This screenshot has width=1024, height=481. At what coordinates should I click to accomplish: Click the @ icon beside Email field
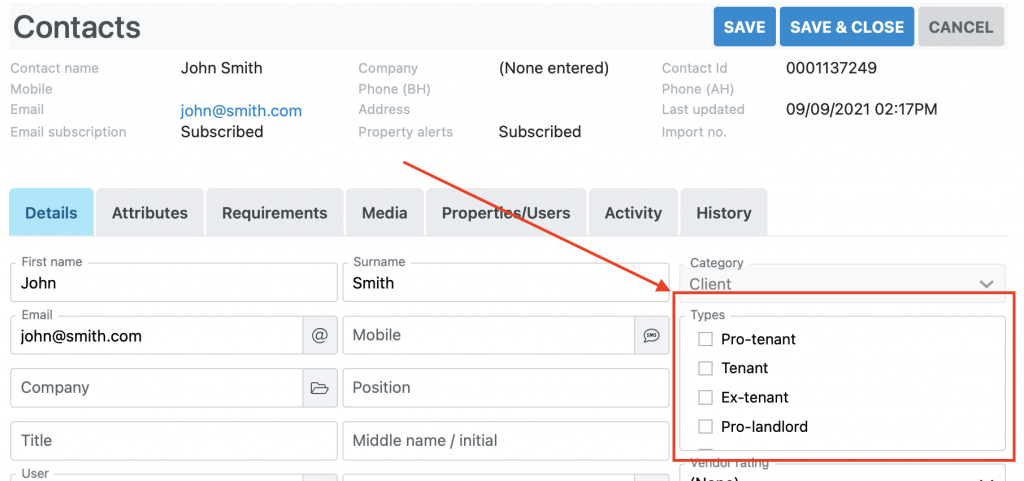[x=320, y=336]
